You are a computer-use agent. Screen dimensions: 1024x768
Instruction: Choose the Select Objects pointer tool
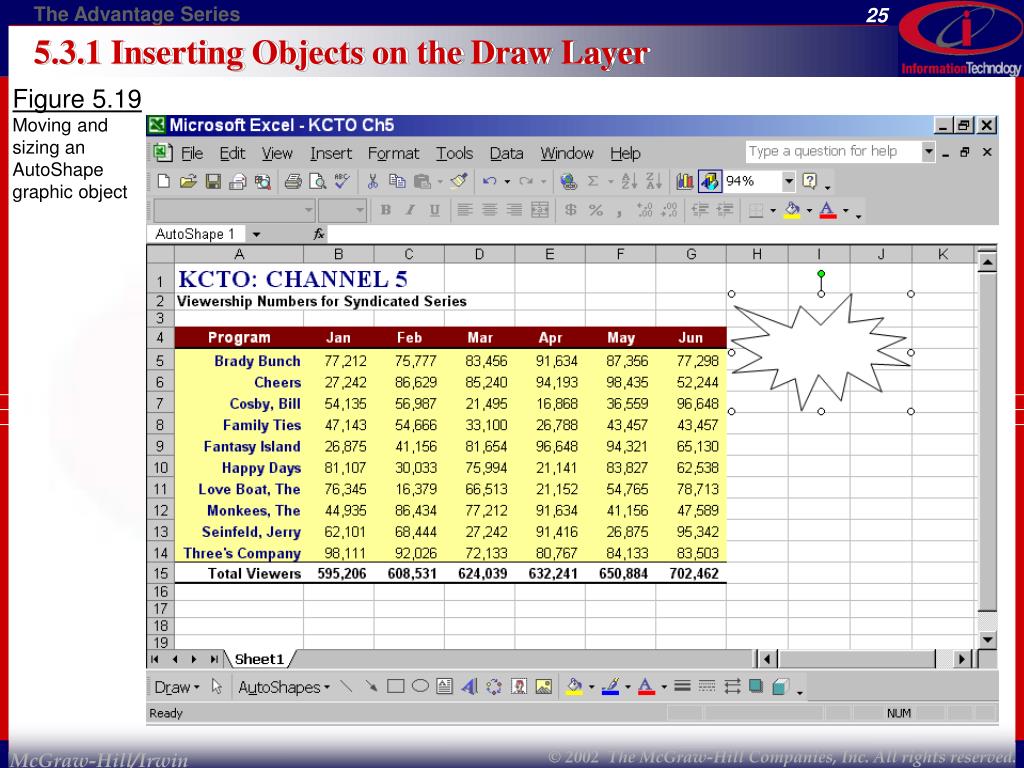[217, 686]
